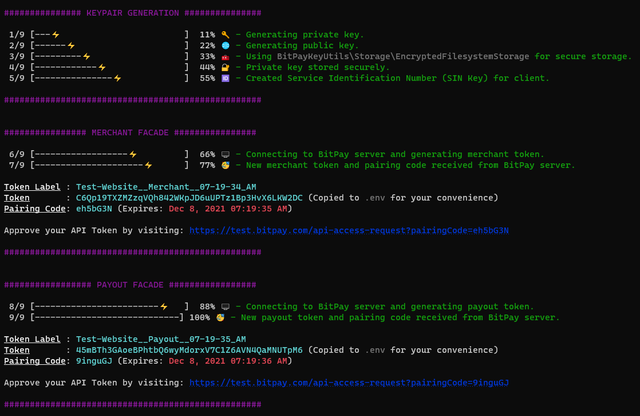
Task: Click the purple ID icon on step 5/9
Action: click(225, 78)
